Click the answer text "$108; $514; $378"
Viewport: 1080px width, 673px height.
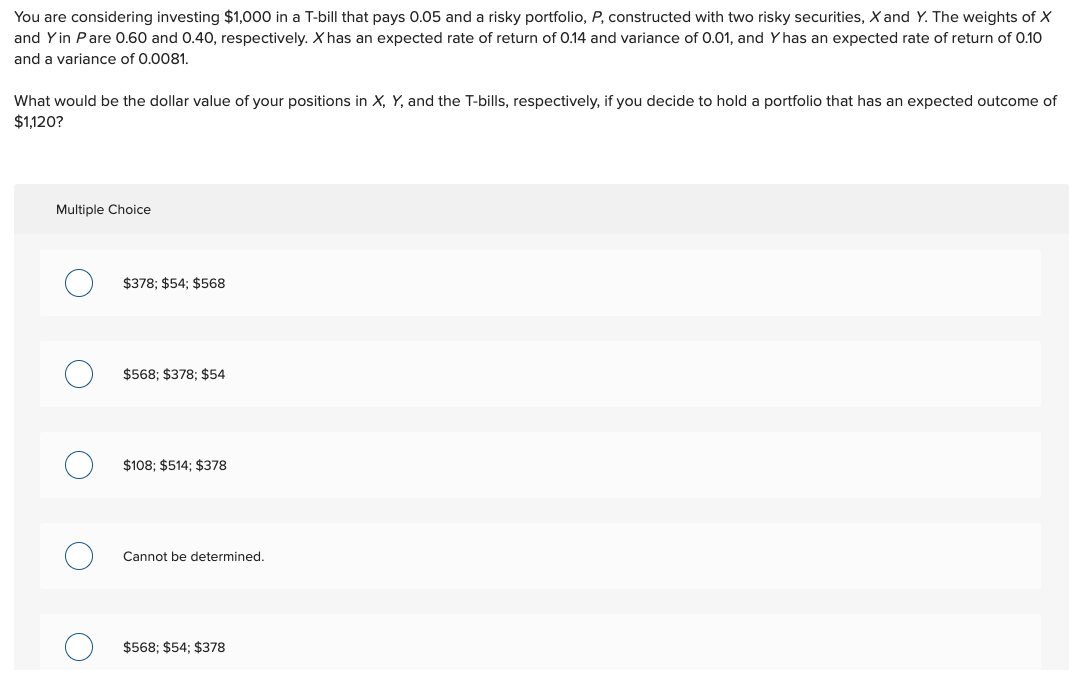(x=174, y=465)
